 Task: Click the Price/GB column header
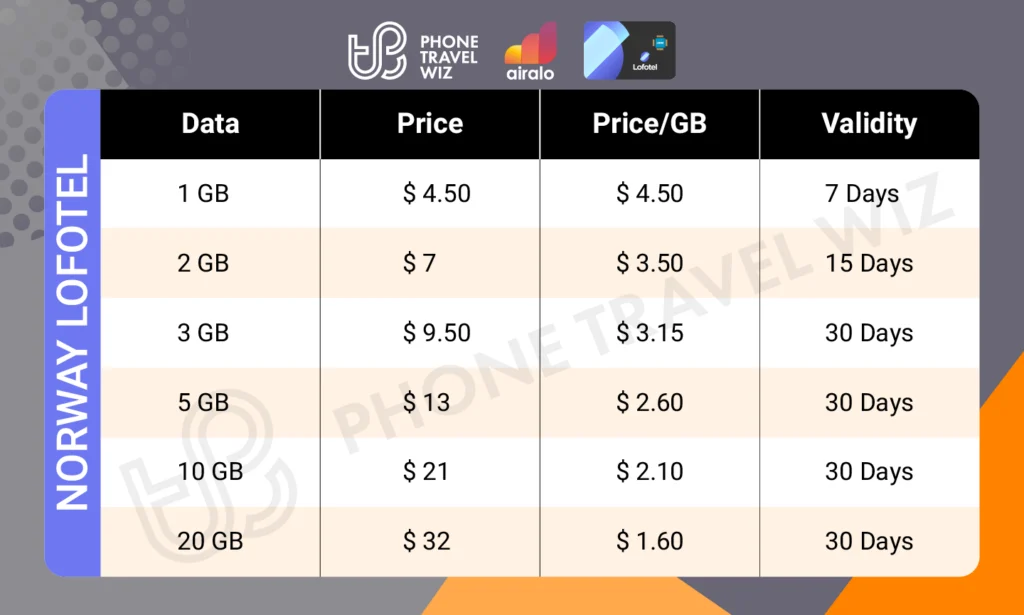[x=649, y=124]
